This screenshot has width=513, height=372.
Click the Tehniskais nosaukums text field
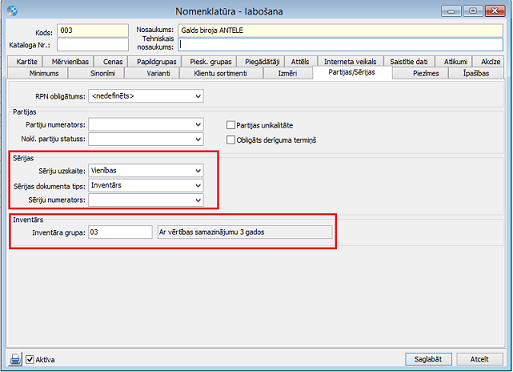pos(340,45)
